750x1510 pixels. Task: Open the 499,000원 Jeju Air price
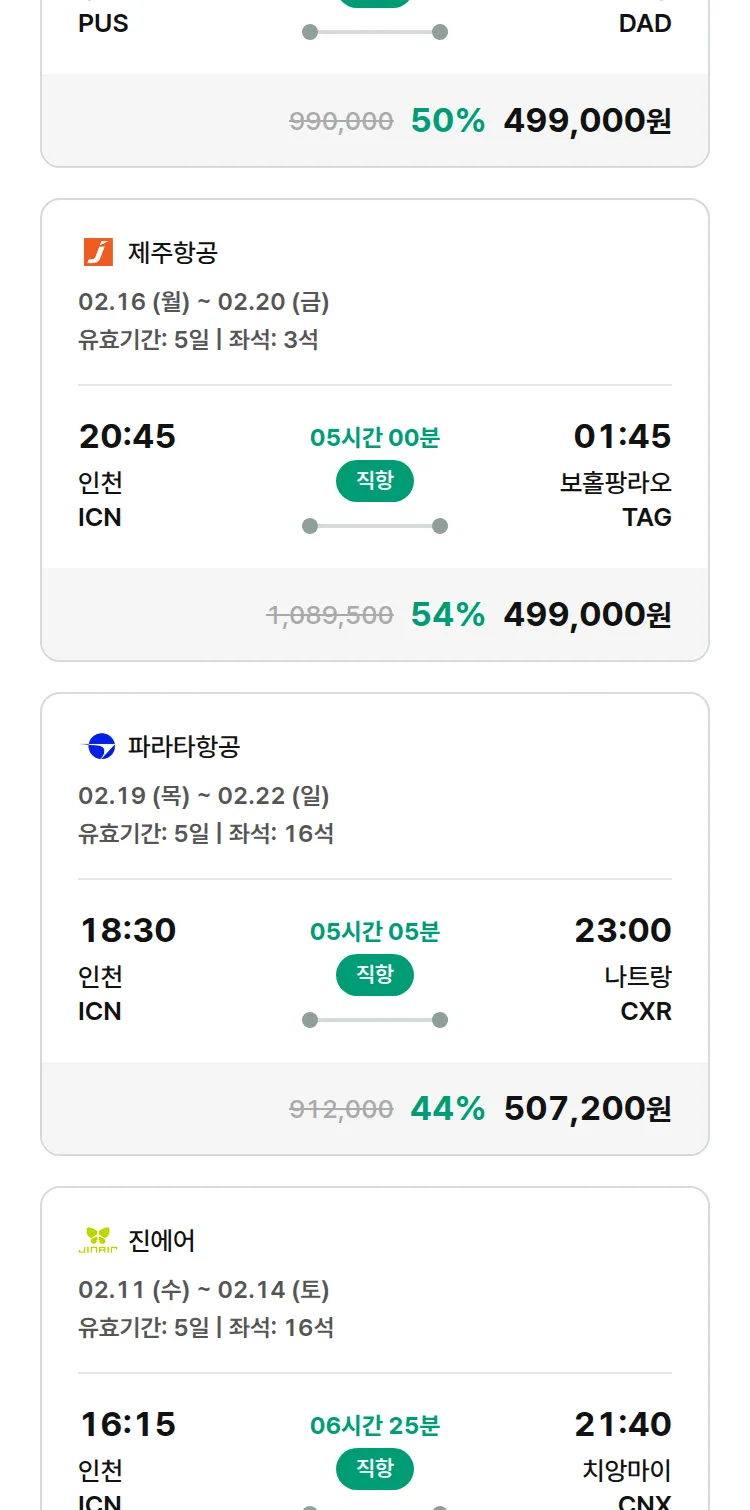pyautogui.click(x=587, y=614)
